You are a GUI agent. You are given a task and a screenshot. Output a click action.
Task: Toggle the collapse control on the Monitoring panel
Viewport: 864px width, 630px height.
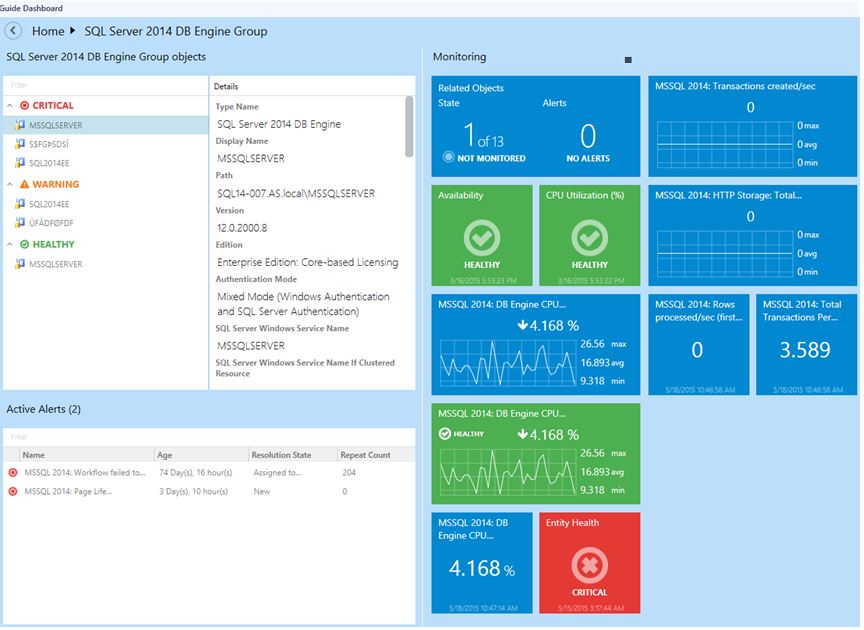[629, 60]
